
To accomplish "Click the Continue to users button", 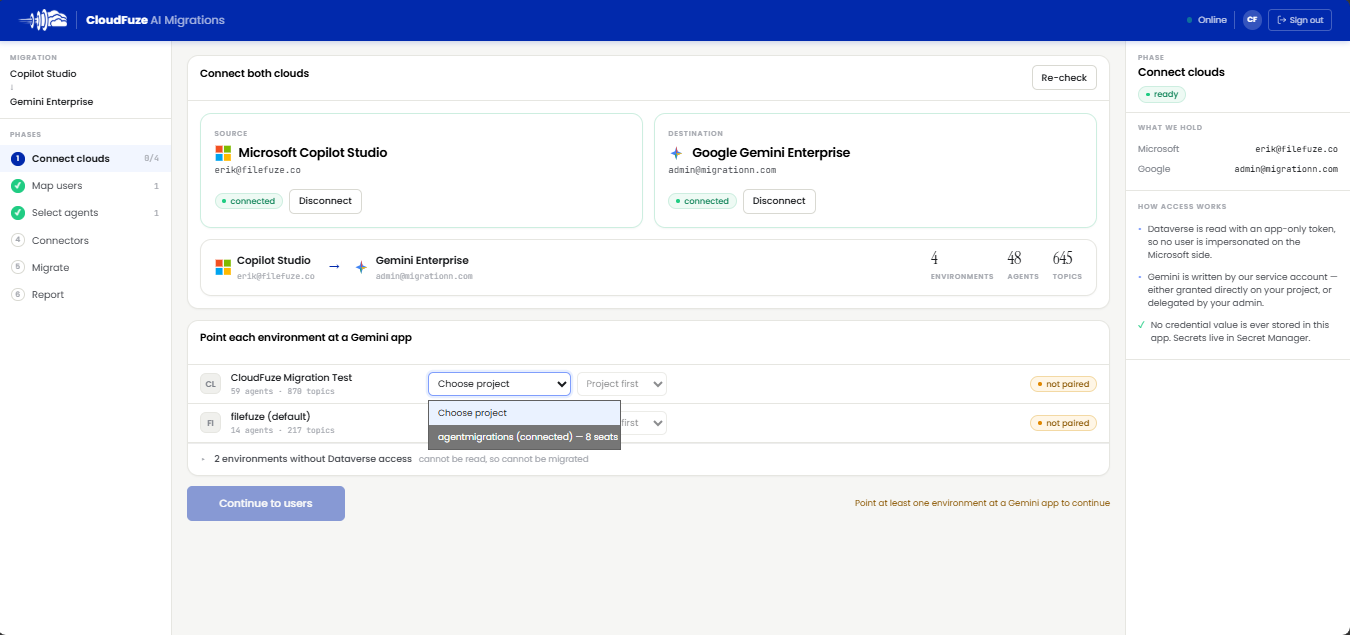I will click(x=266, y=503).
